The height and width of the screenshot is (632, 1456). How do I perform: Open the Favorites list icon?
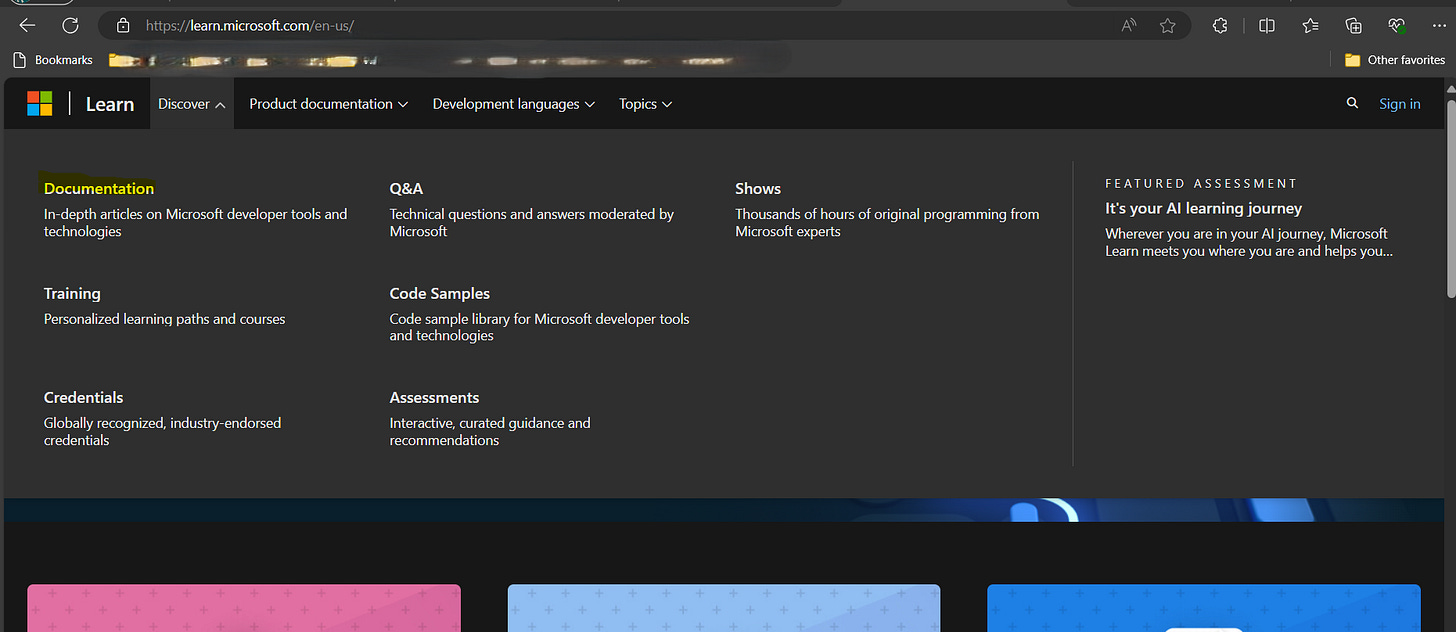1311,26
